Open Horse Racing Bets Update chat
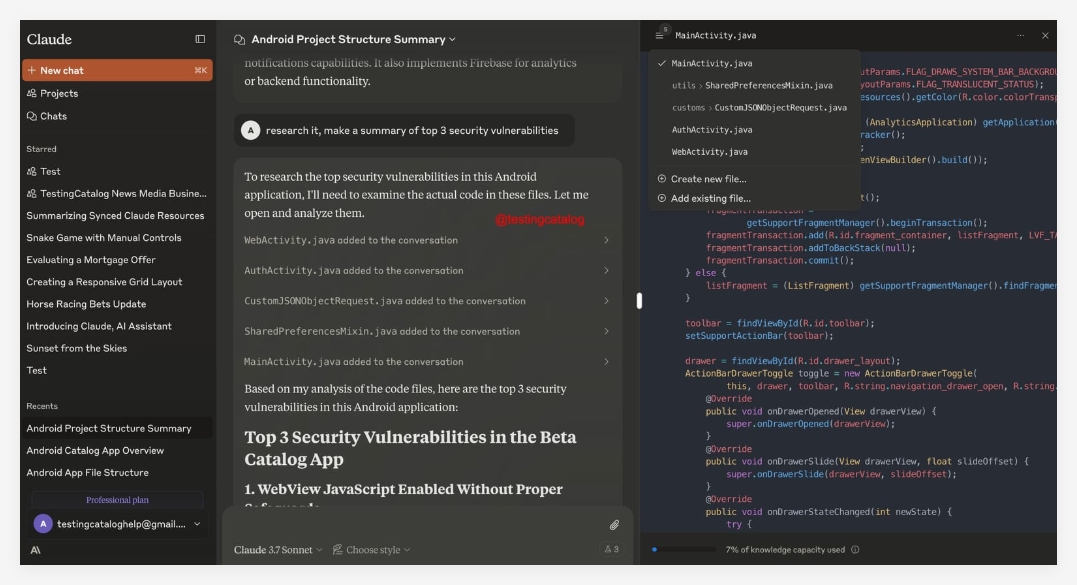Image resolution: width=1077 pixels, height=585 pixels. tap(86, 303)
